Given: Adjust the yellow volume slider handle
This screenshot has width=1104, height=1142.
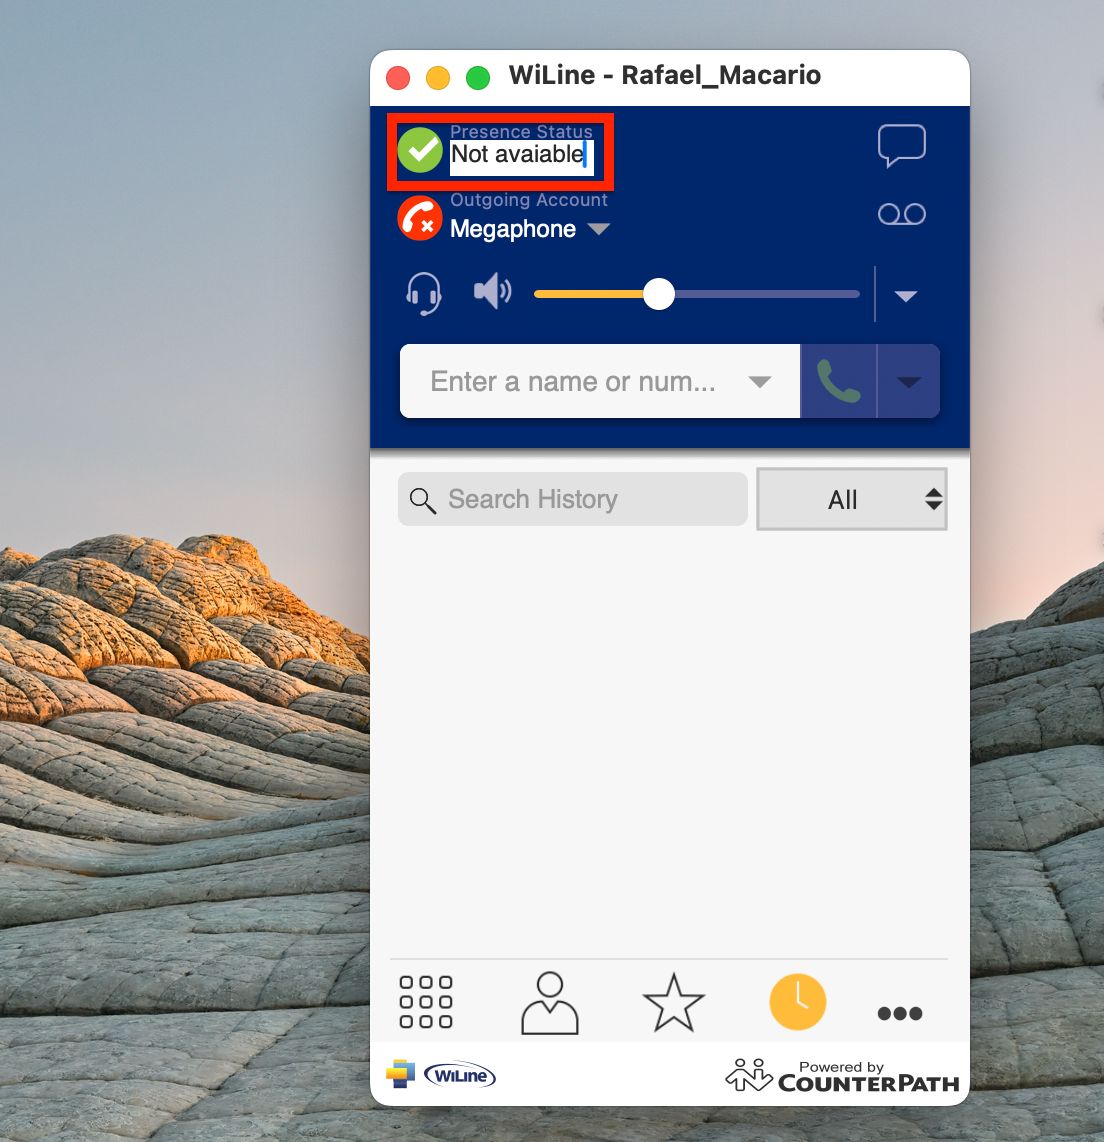Looking at the screenshot, I should [x=660, y=294].
